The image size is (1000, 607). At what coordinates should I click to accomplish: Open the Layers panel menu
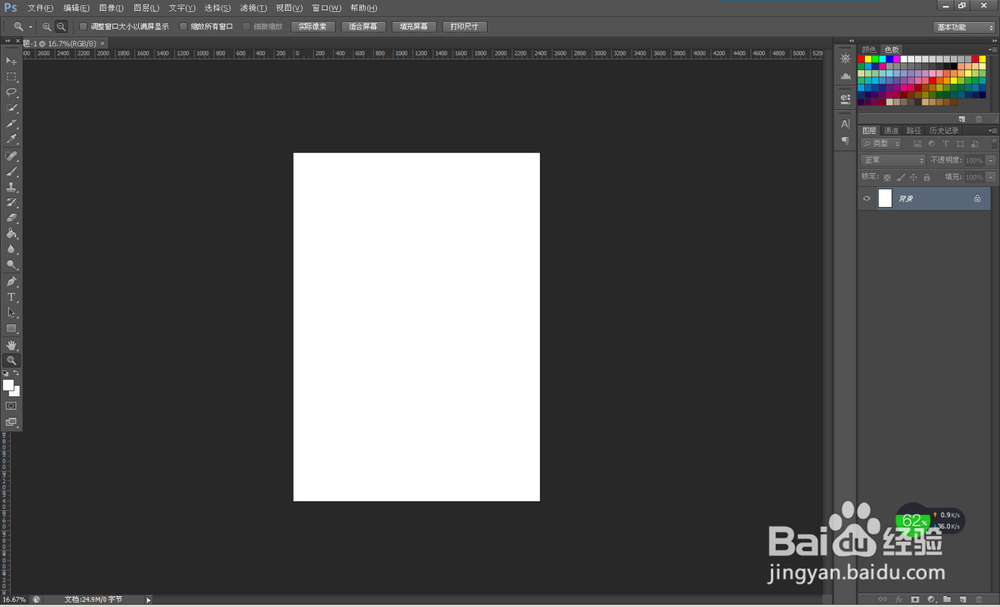(991, 131)
